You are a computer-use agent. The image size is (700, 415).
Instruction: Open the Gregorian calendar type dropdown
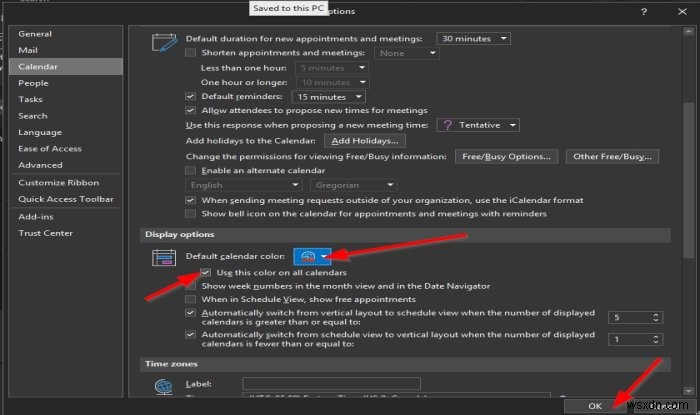point(354,185)
